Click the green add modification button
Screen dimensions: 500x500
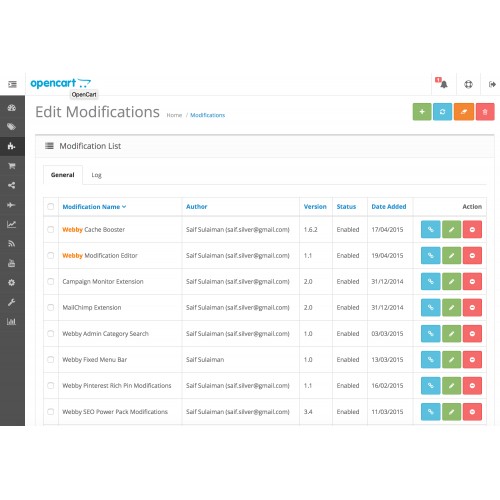(x=422, y=112)
